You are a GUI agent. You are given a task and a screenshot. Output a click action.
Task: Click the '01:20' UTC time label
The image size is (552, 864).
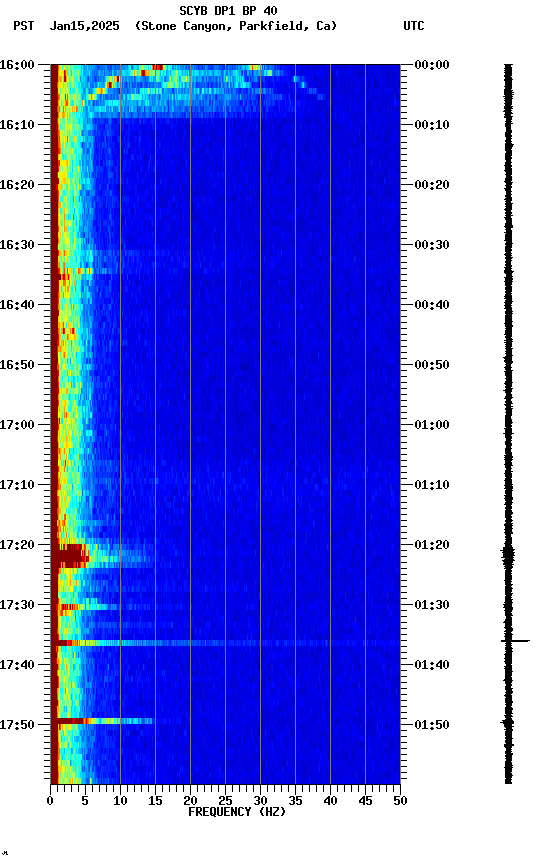pos(432,545)
